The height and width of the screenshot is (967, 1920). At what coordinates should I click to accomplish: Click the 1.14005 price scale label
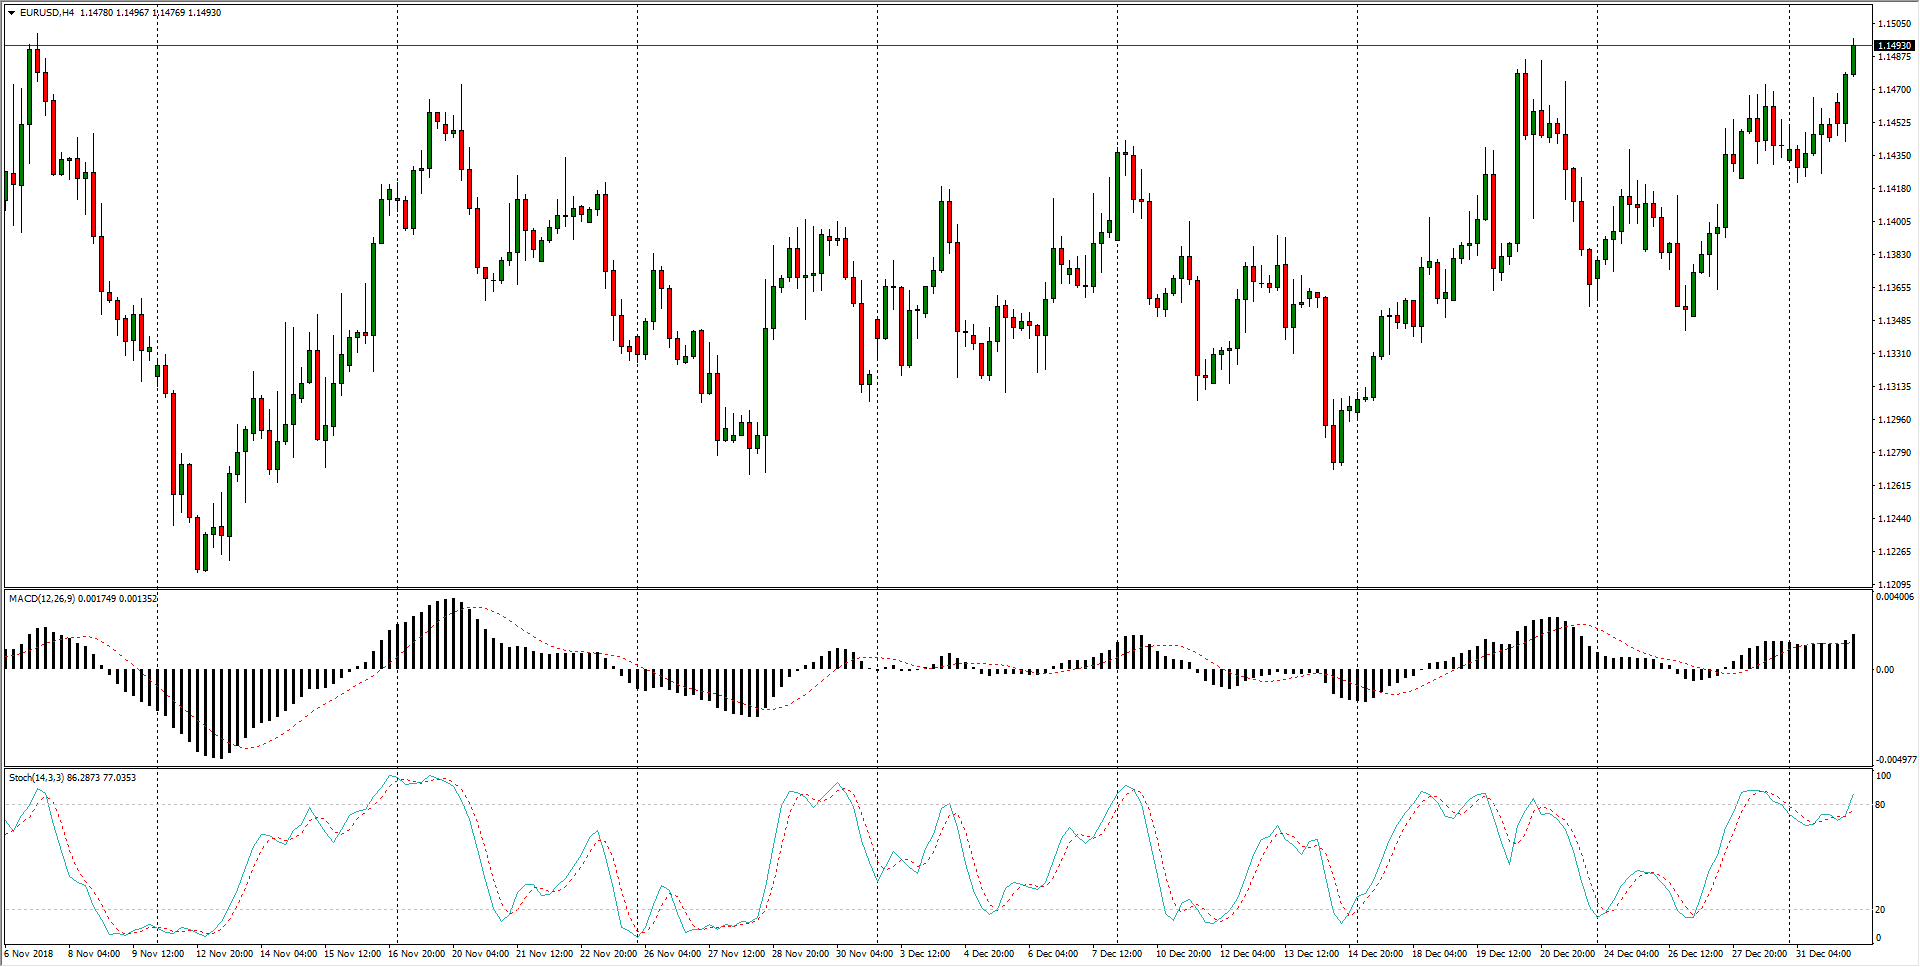(x=1893, y=222)
